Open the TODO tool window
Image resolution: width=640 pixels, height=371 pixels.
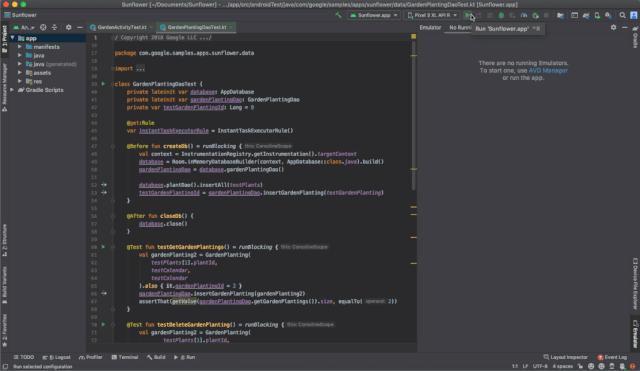tap(24, 357)
